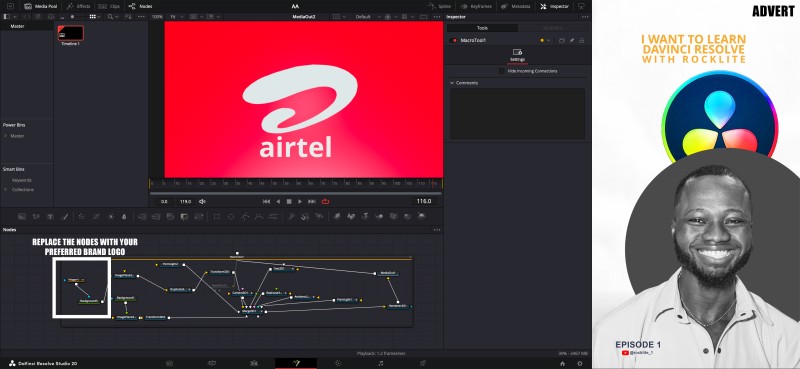The width and height of the screenshot is (800, 369).
Task: Switch to the Fairlight music note page
Action: point(381,363)
